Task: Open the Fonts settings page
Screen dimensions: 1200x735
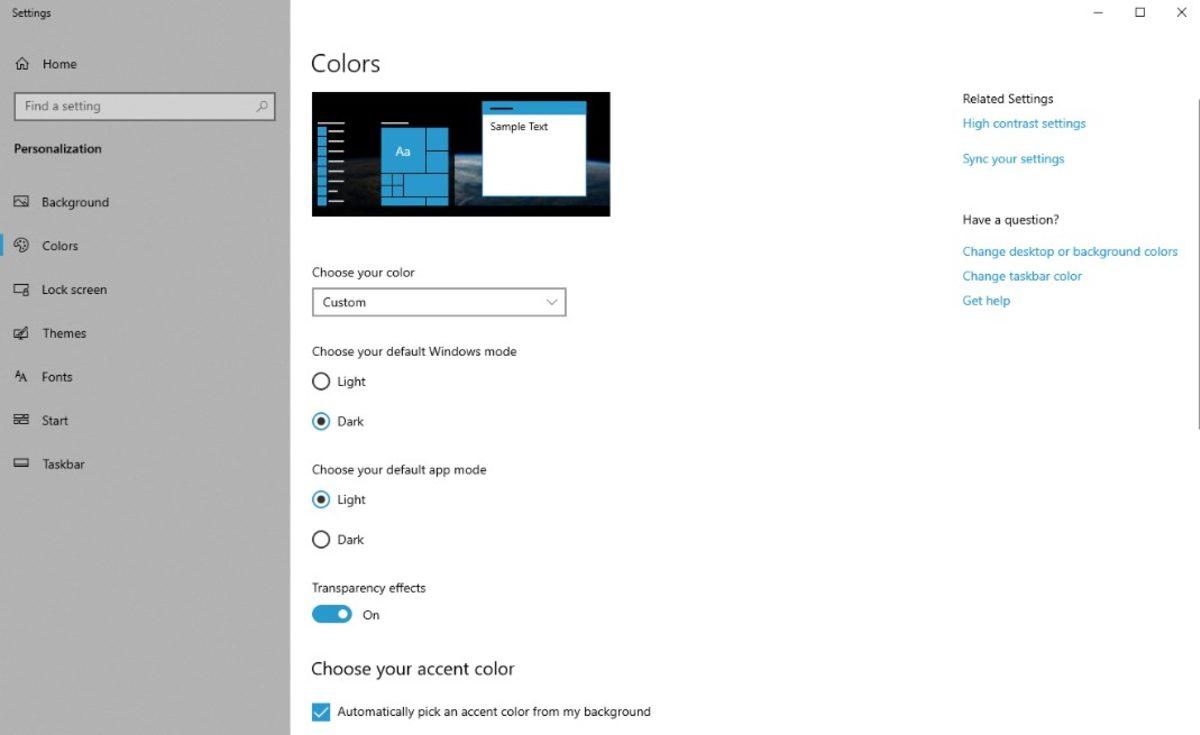Action: tap(57, 377)
